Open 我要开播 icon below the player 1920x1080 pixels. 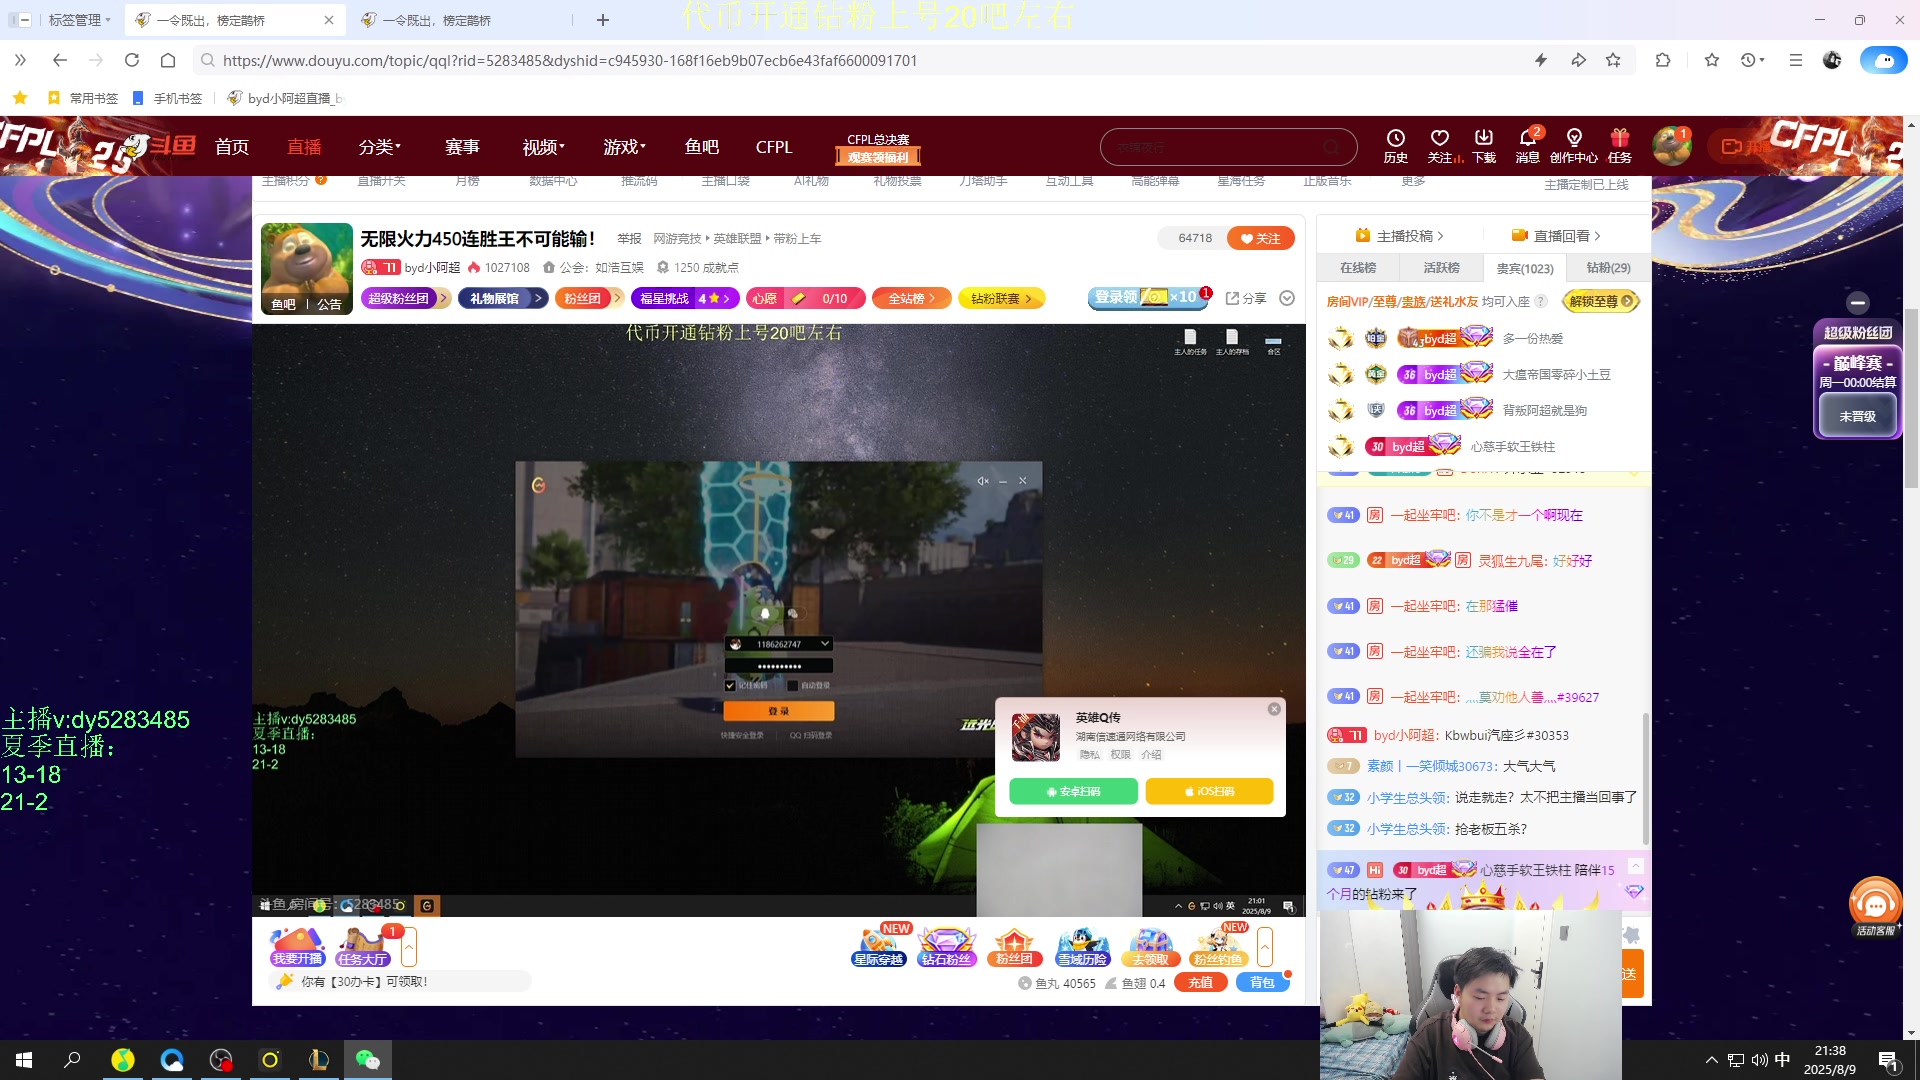point(297,946)
